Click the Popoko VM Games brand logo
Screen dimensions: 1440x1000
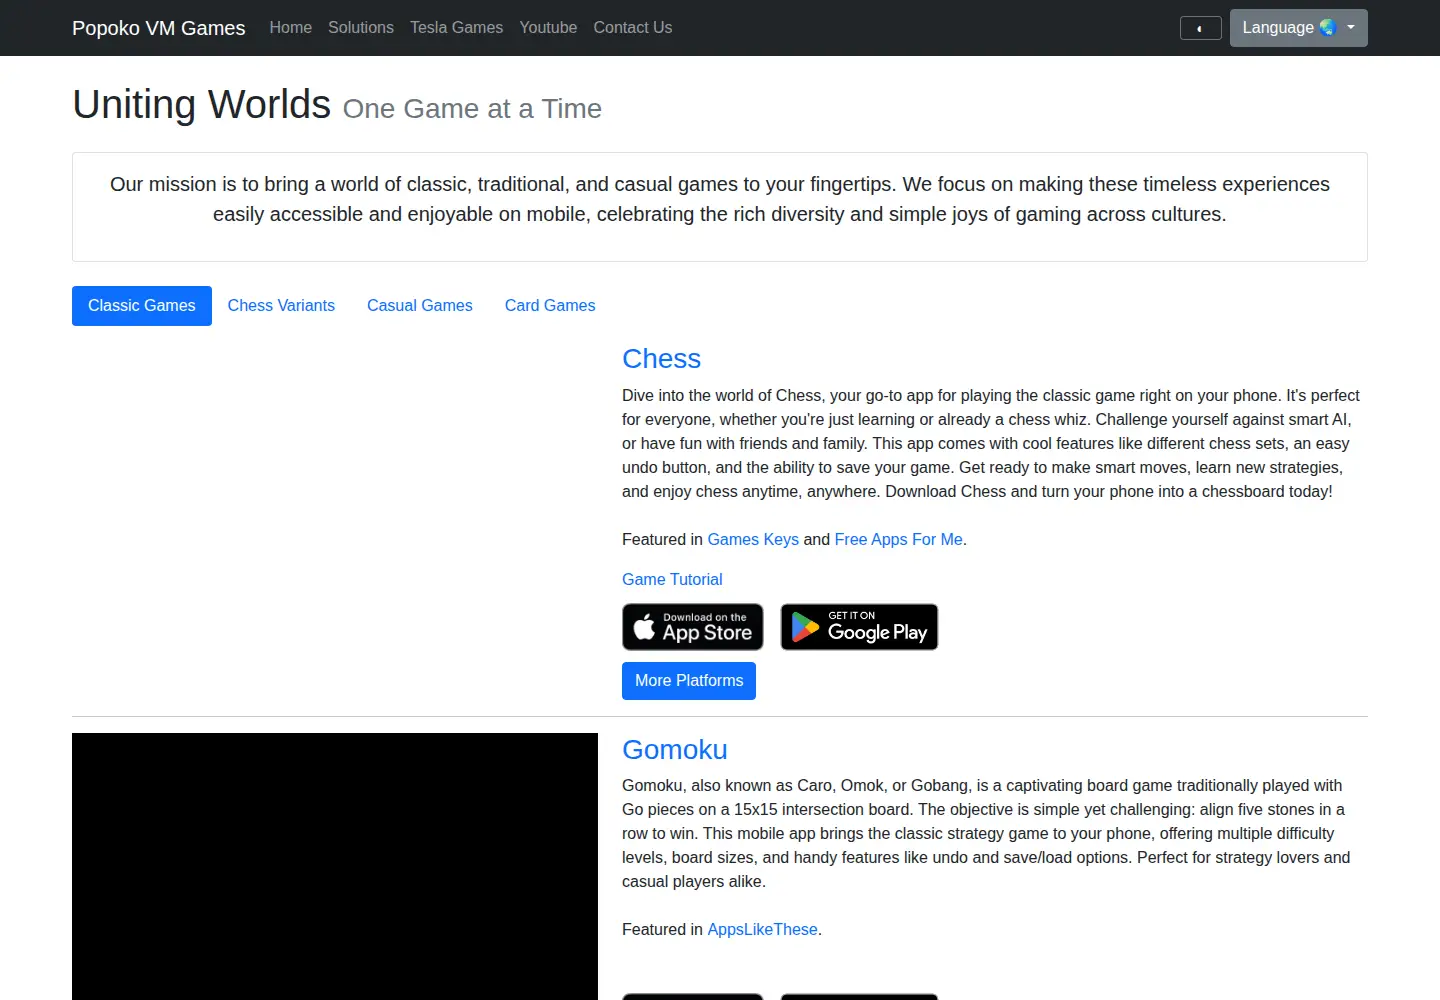pyautogui.click(x=158, y=28)
